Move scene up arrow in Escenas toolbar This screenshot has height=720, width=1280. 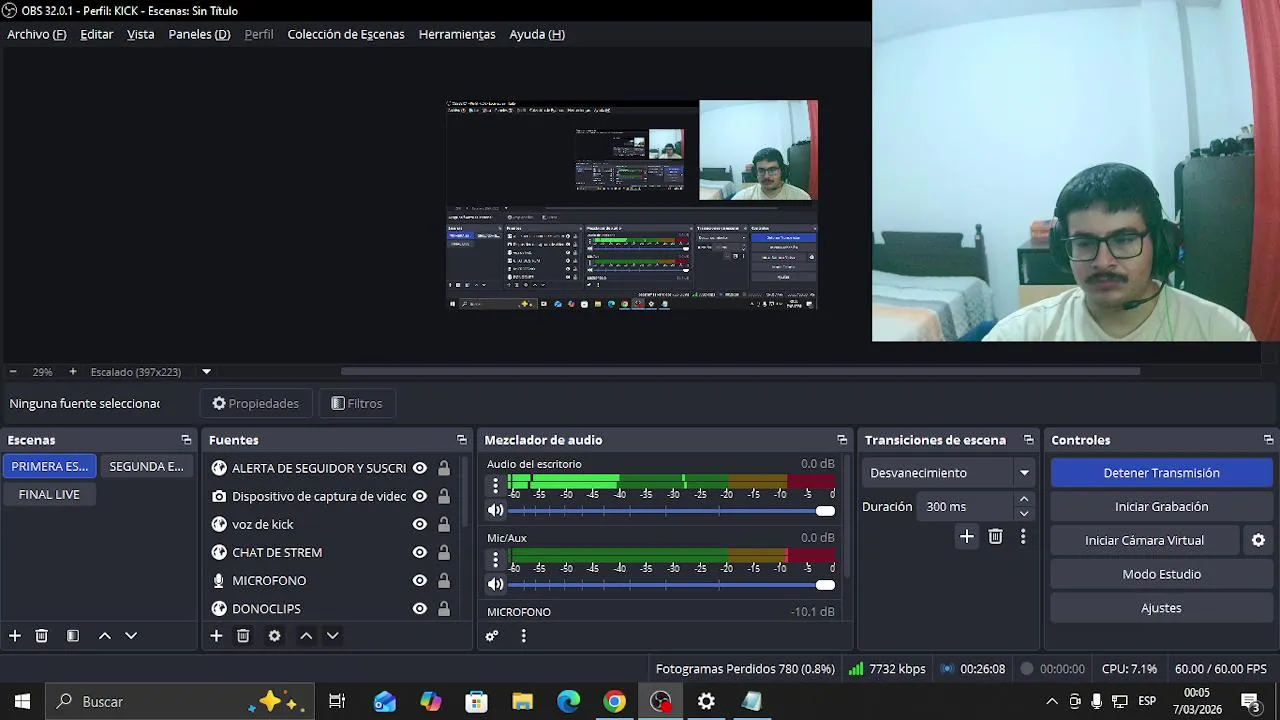(x=104, y=636)
